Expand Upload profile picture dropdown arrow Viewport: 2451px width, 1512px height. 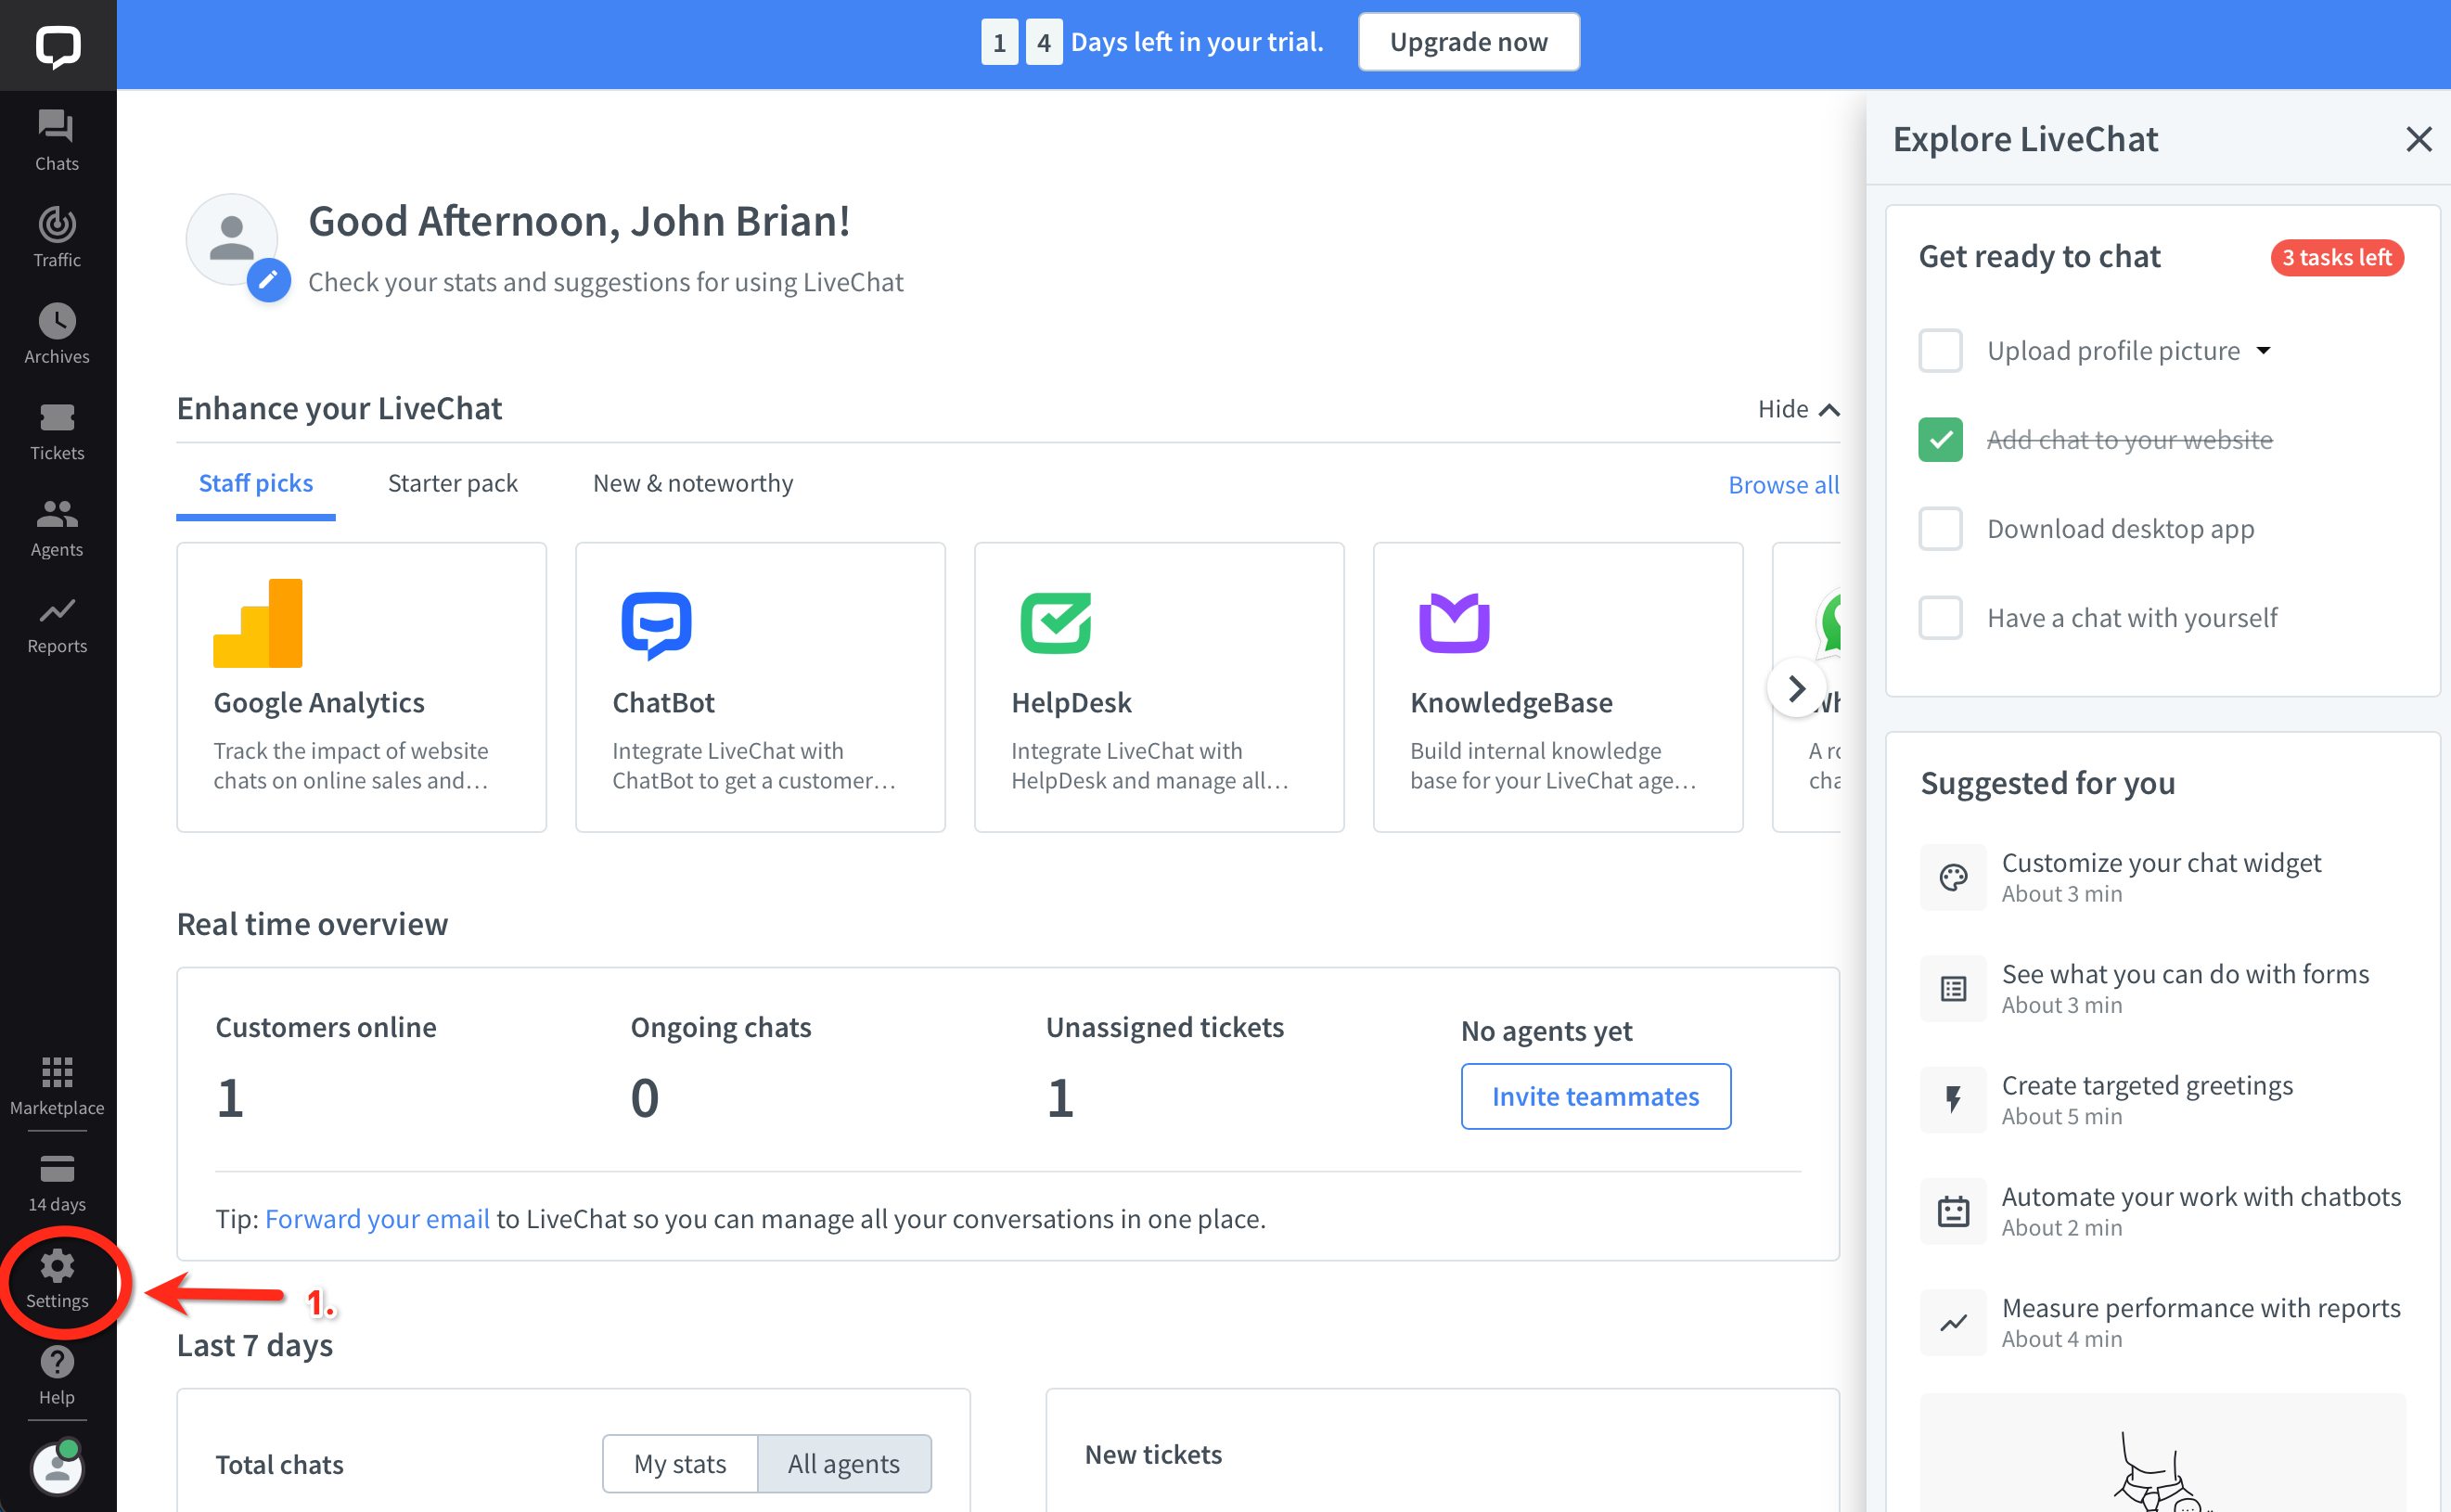click(2264, 351)
